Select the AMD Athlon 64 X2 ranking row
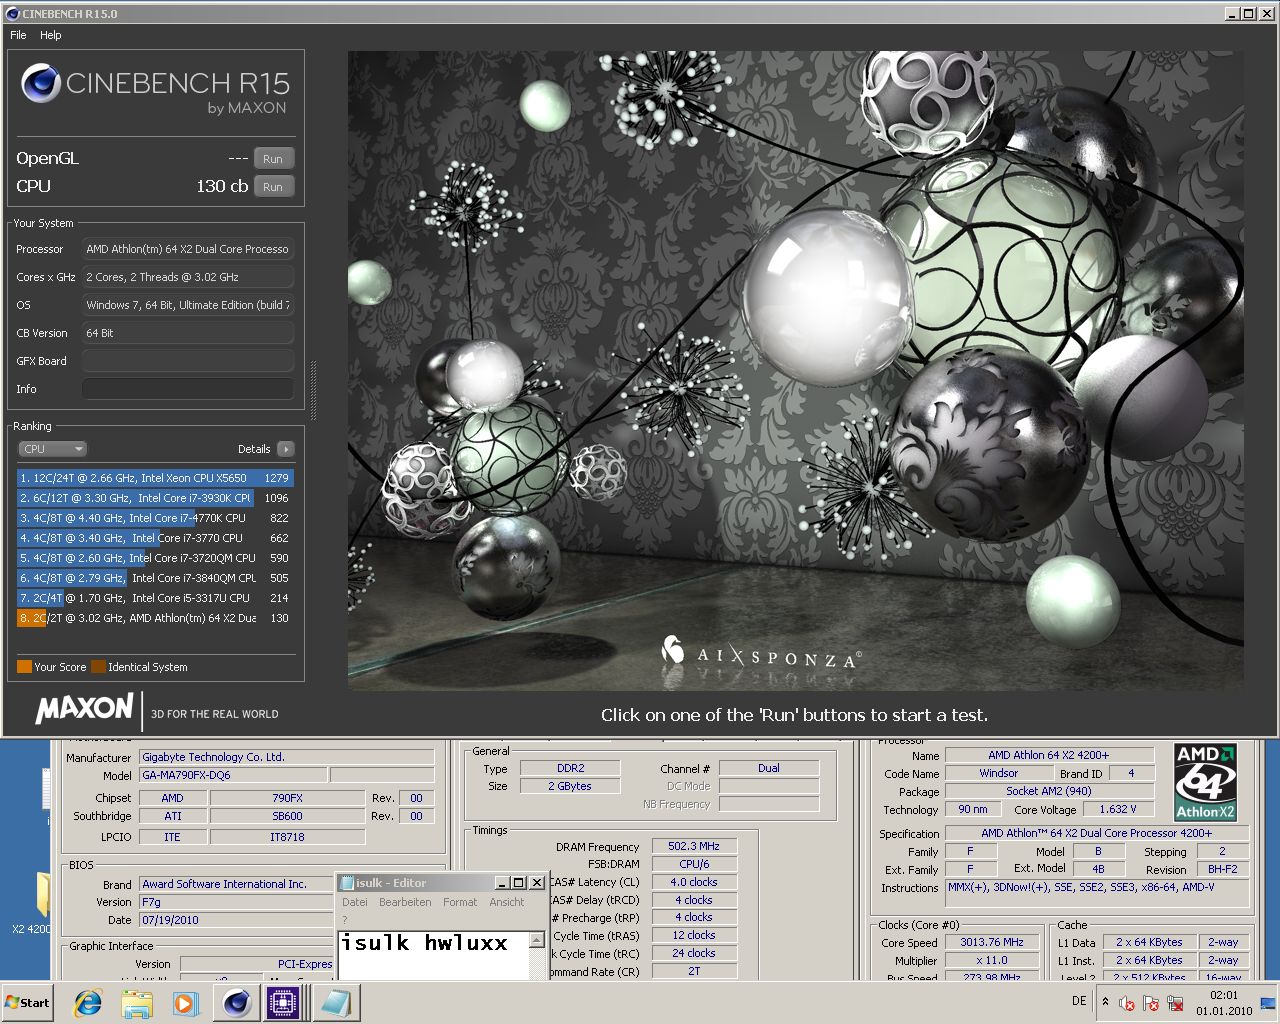Screen dimensions: 1280x1024 pos(155,618)
